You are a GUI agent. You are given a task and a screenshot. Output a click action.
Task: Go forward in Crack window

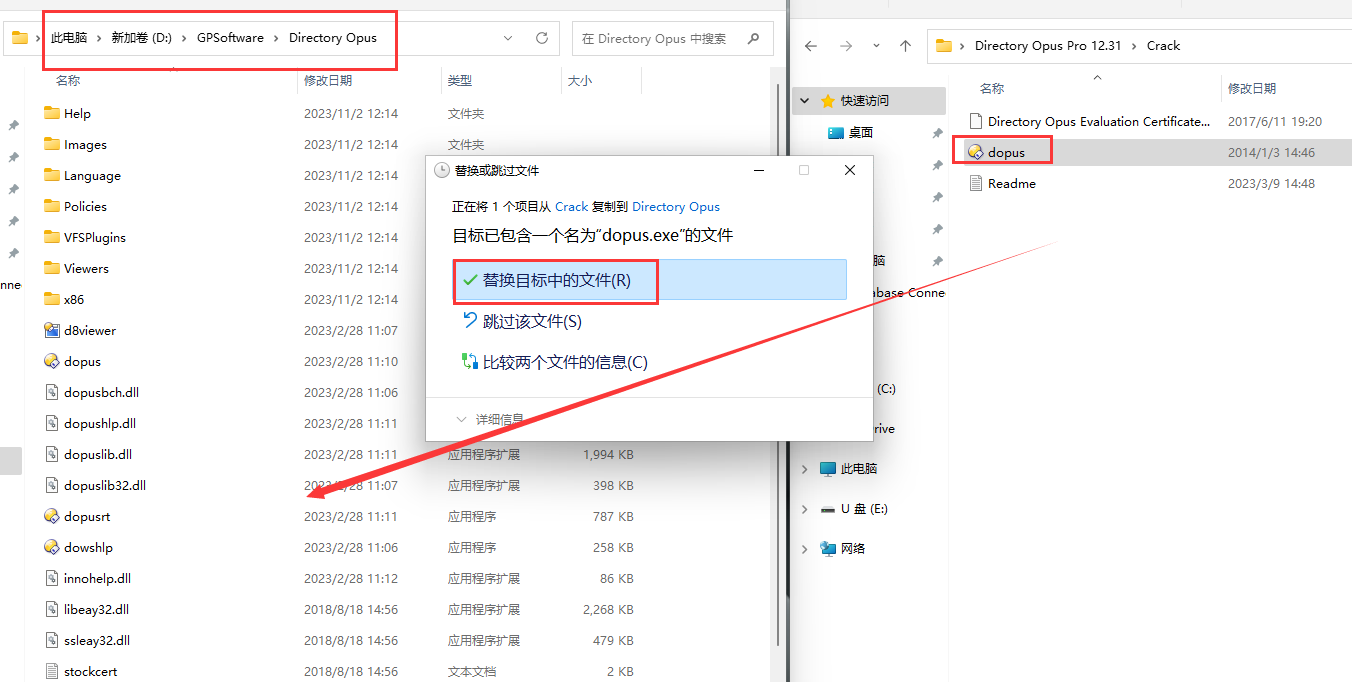click(x=845, y=46)
